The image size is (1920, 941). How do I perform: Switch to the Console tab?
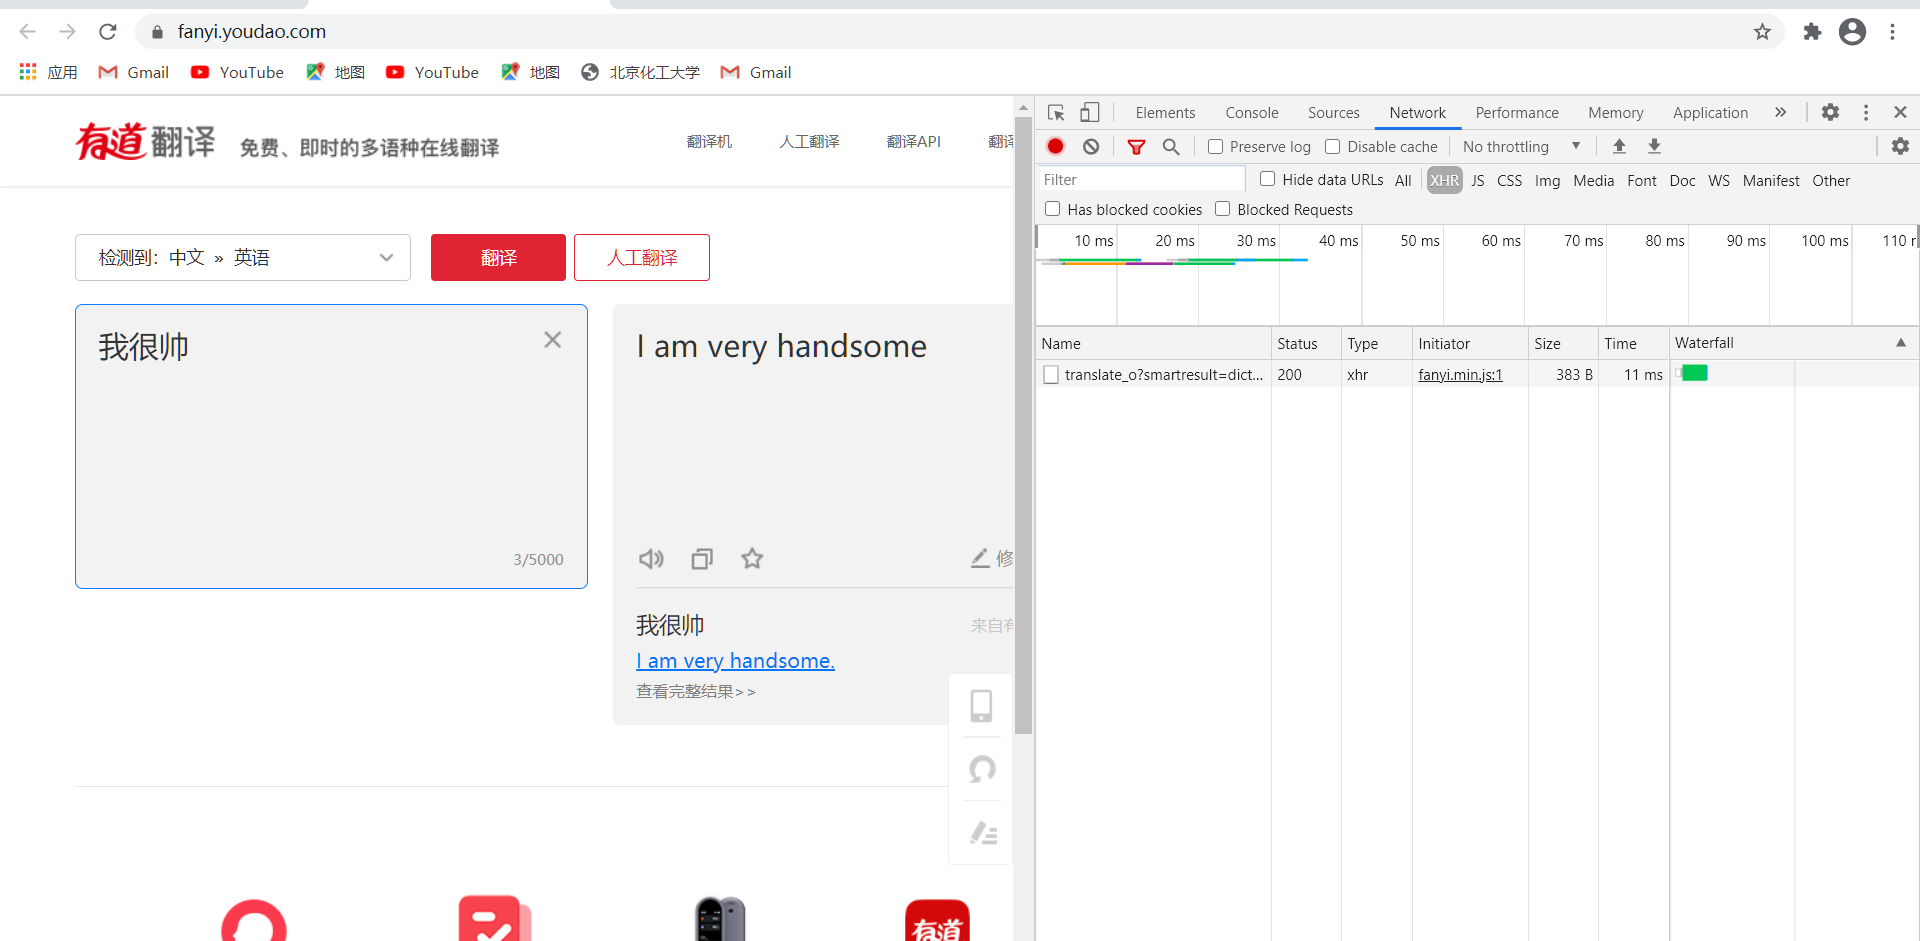pyautogui.click(x=1251, y=112)
